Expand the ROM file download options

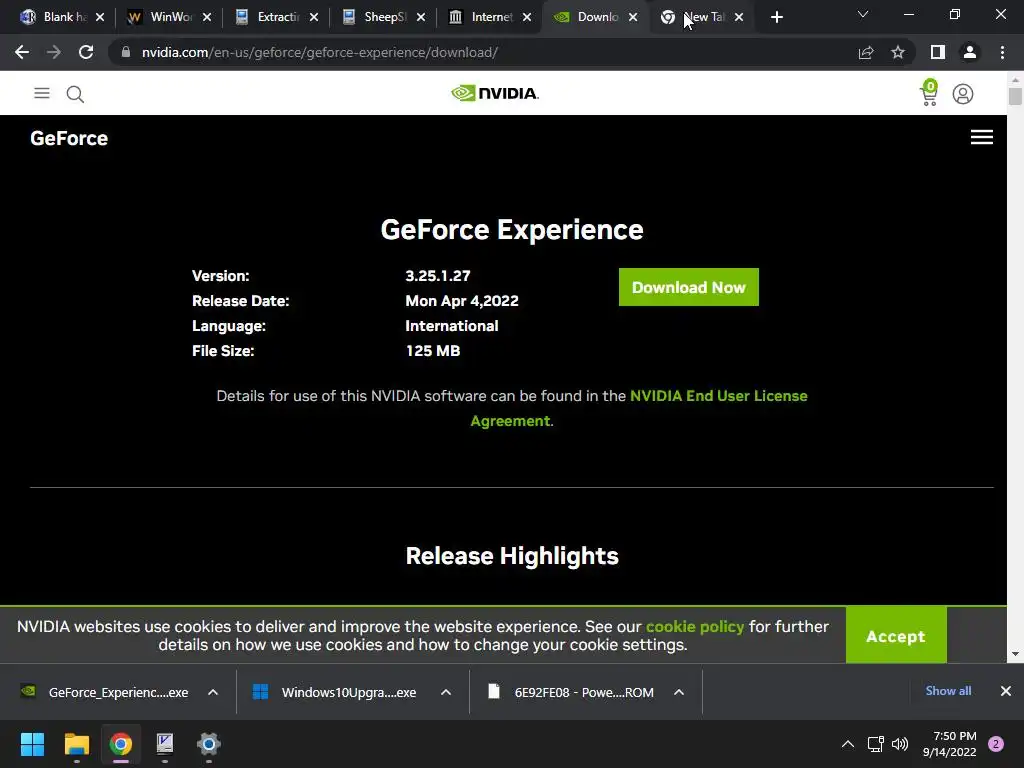679,692
